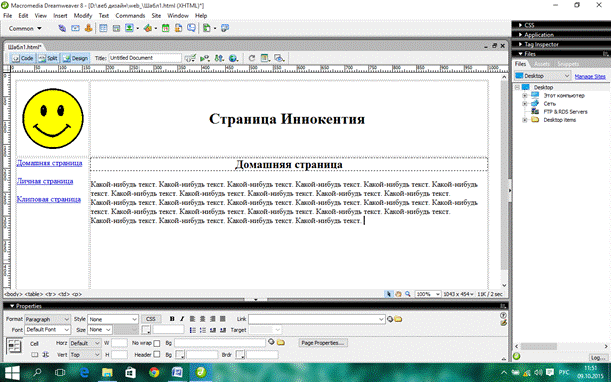
Task: Open the Vert alignment dropdown showing Top
Action: pyautogui.click(x=85, y=355)
